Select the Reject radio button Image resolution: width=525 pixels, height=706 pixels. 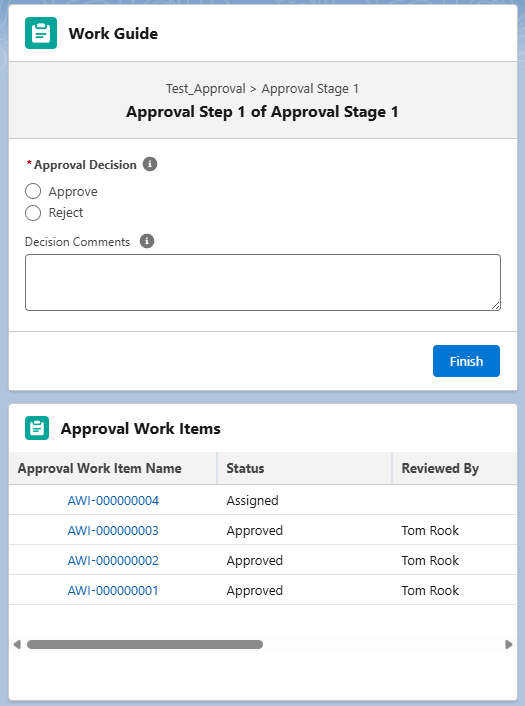coord(33,213)
